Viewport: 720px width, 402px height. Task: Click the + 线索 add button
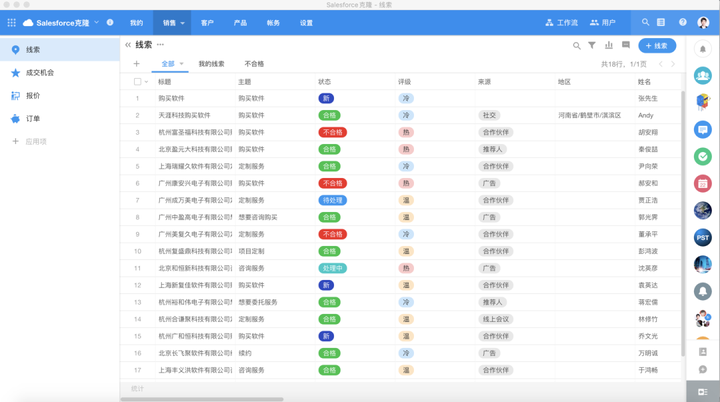pyautogui.click(x=657, y=45)
